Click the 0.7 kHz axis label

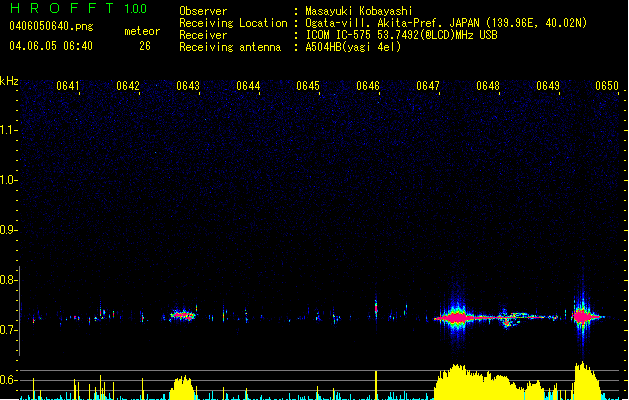point(9,330)
